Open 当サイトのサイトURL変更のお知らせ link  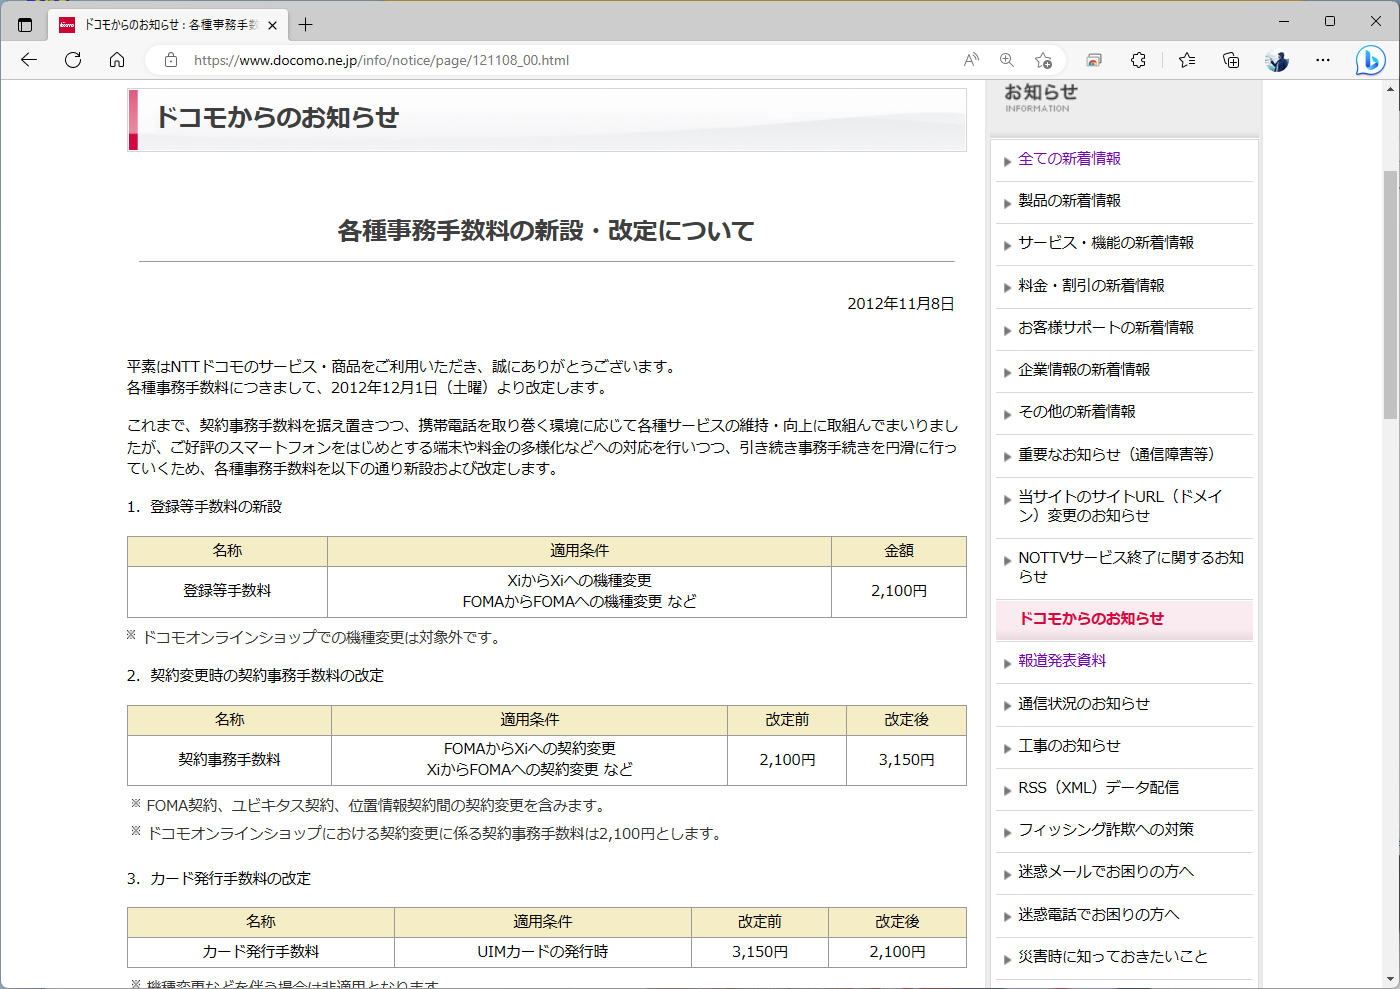(x=1120, y=506)
